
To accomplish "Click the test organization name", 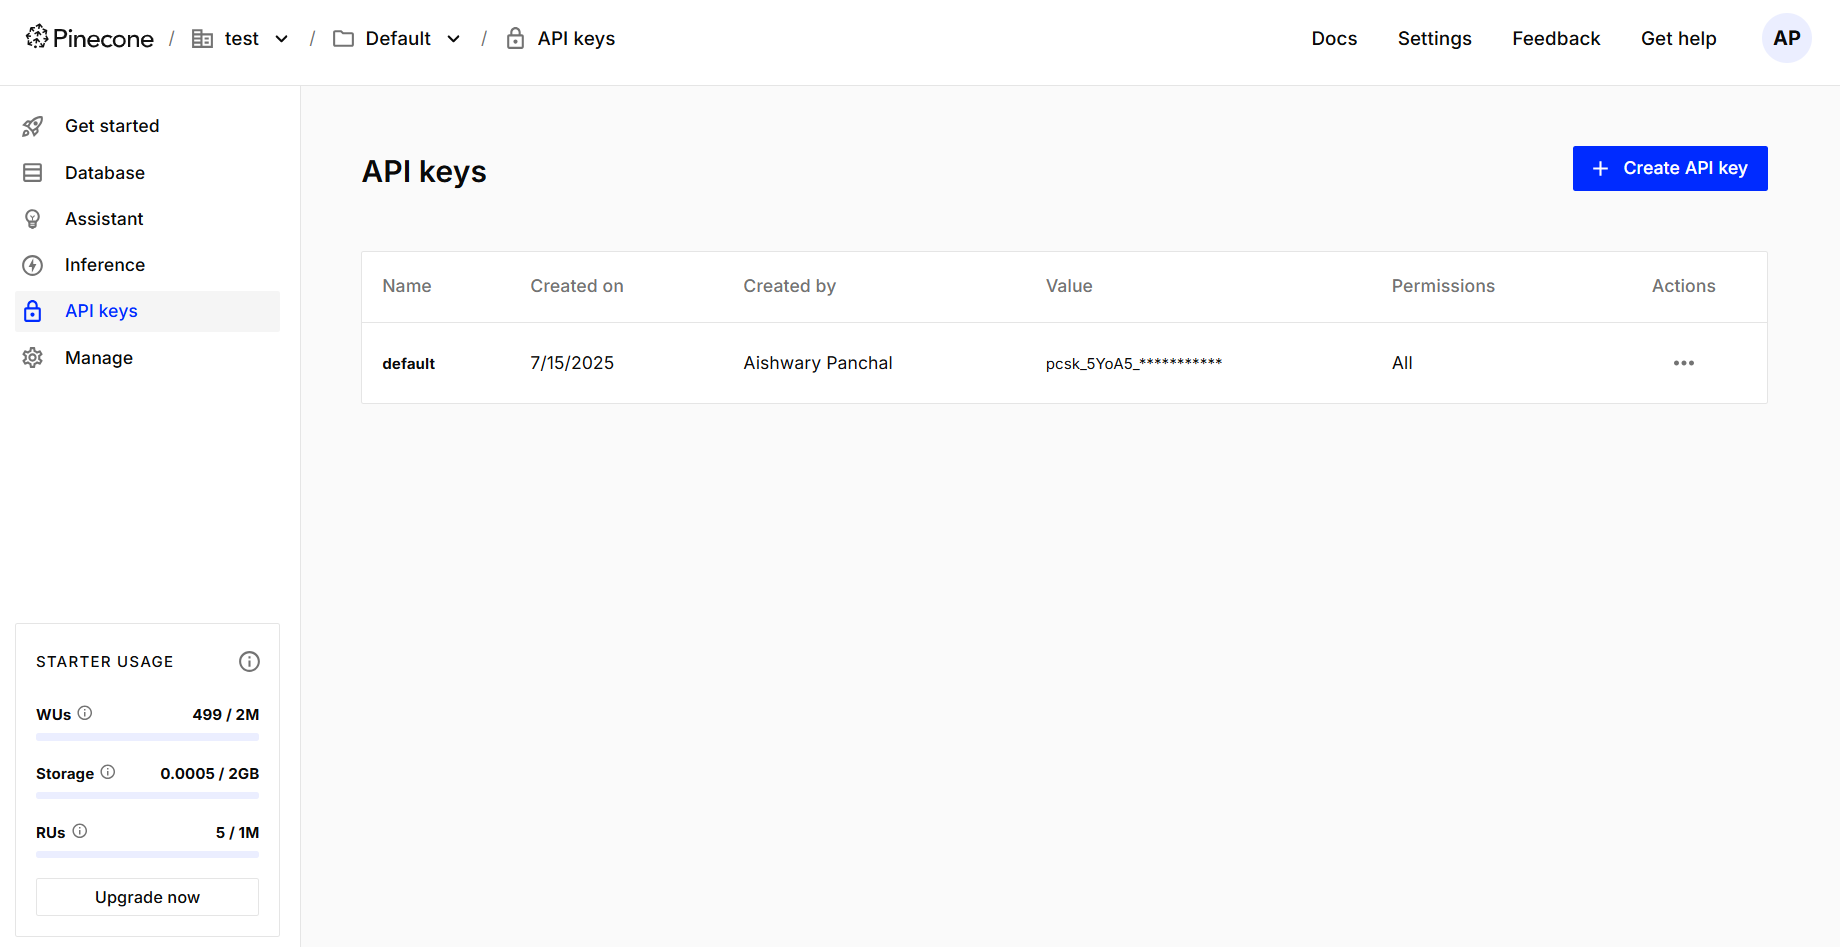I will pyautogui.click(x=242, y=39).
